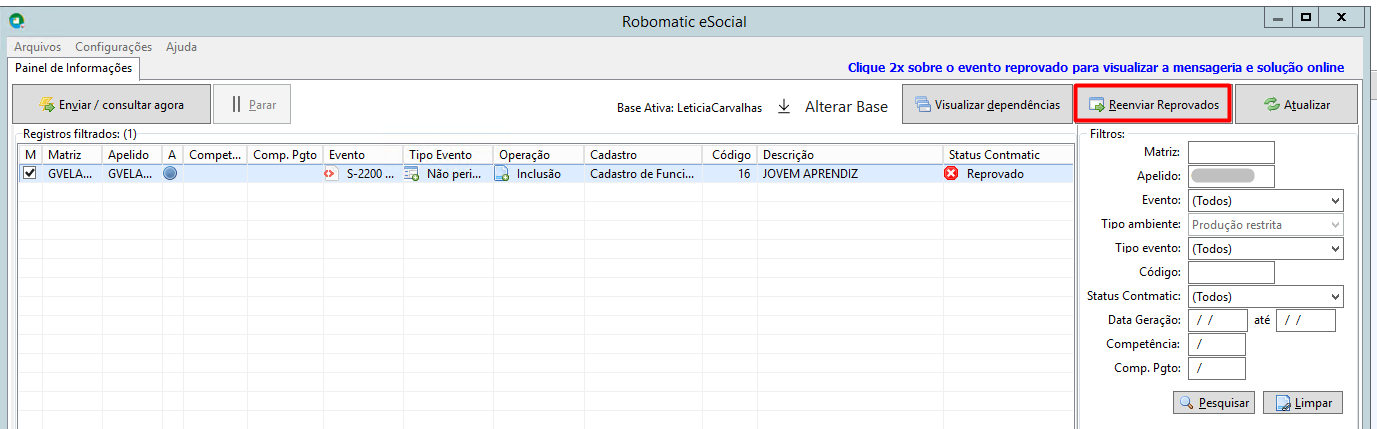The image size is (1377, 429).
Task: Open Tipo ambiente dropdown (Produção restrita)
Action: tap(1265, 225)
